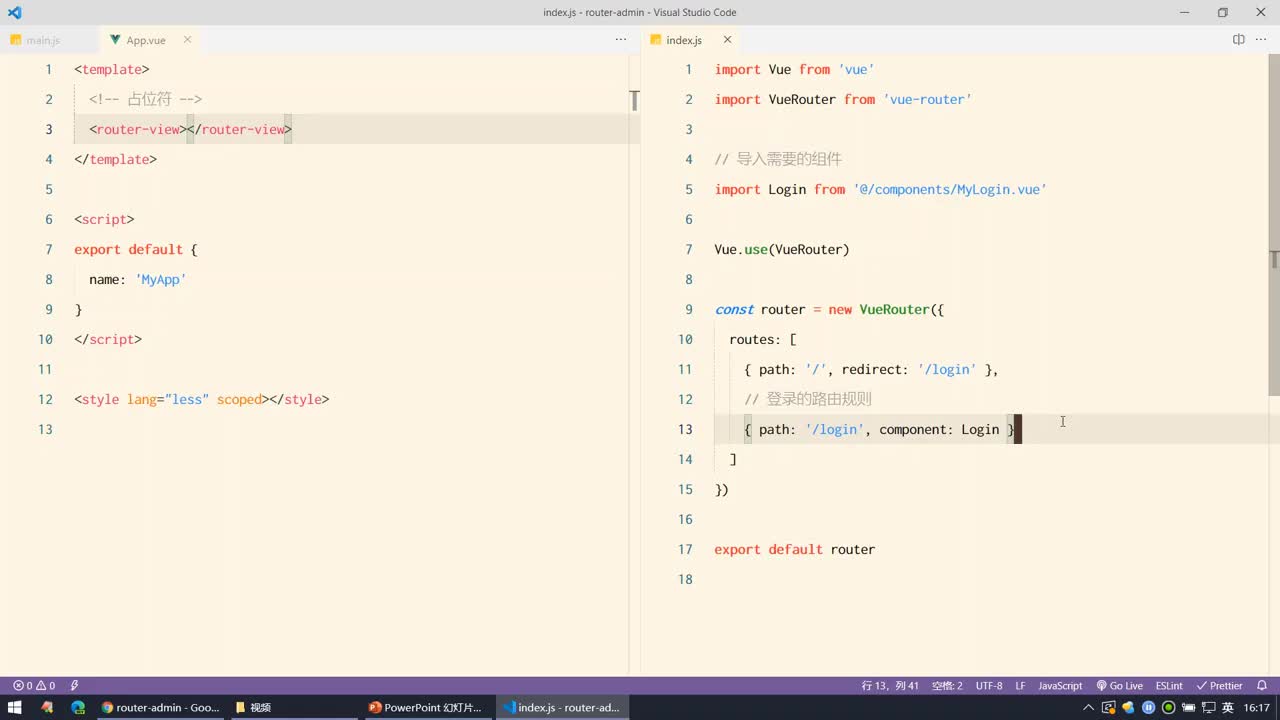Open the clock showing 16:17
The height and width of the screenshot is (720, 1280).
pos(1257,707)
